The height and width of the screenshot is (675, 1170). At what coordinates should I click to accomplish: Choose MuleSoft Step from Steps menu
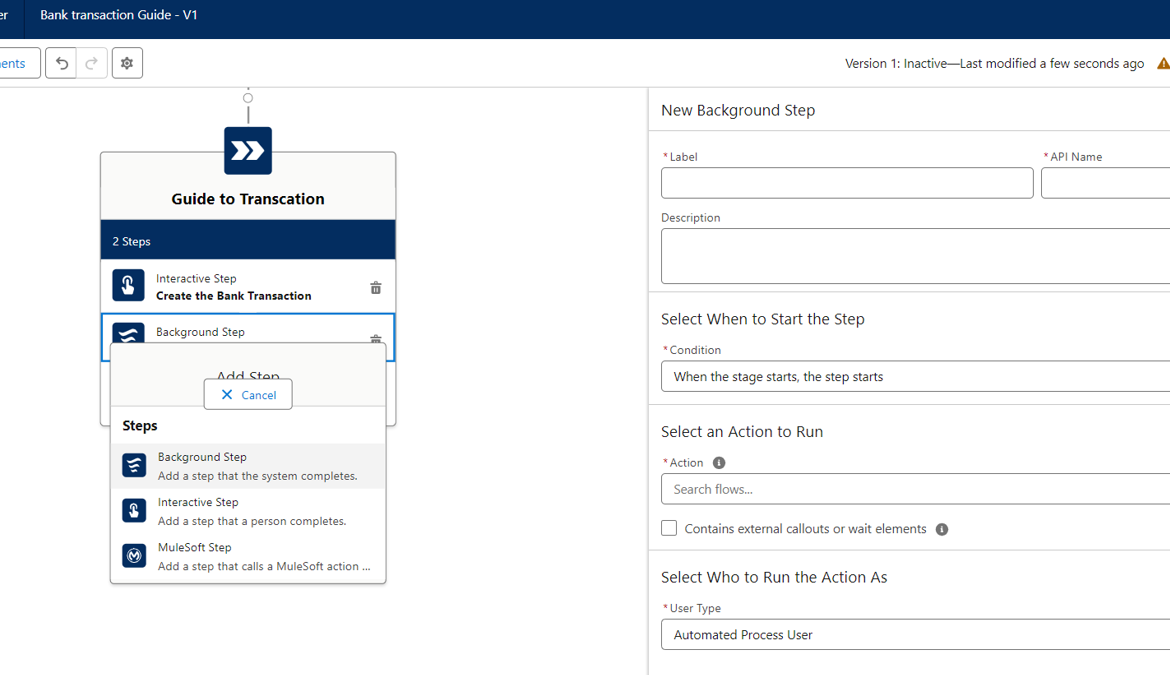point(248,556)
